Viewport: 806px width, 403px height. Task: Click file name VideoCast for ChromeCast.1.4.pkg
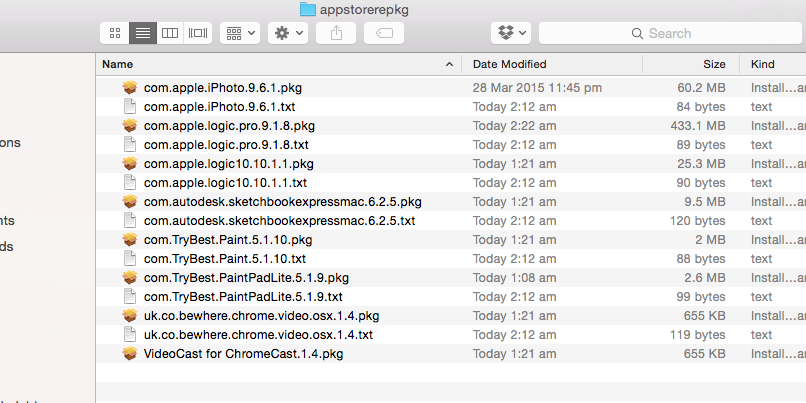coord(243,354)
